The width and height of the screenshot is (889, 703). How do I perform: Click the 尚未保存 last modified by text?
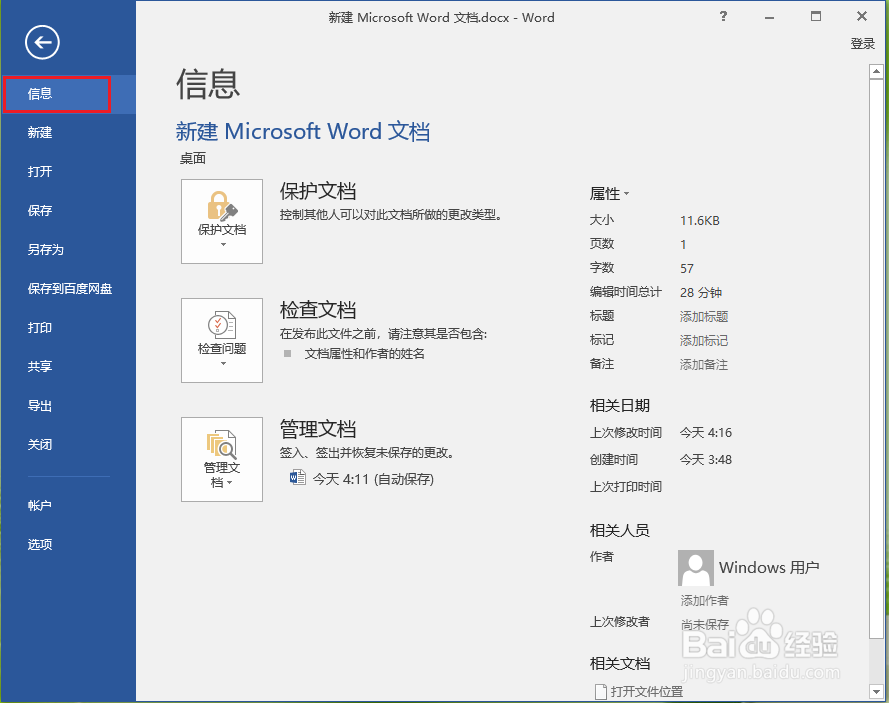pos(705,625)
